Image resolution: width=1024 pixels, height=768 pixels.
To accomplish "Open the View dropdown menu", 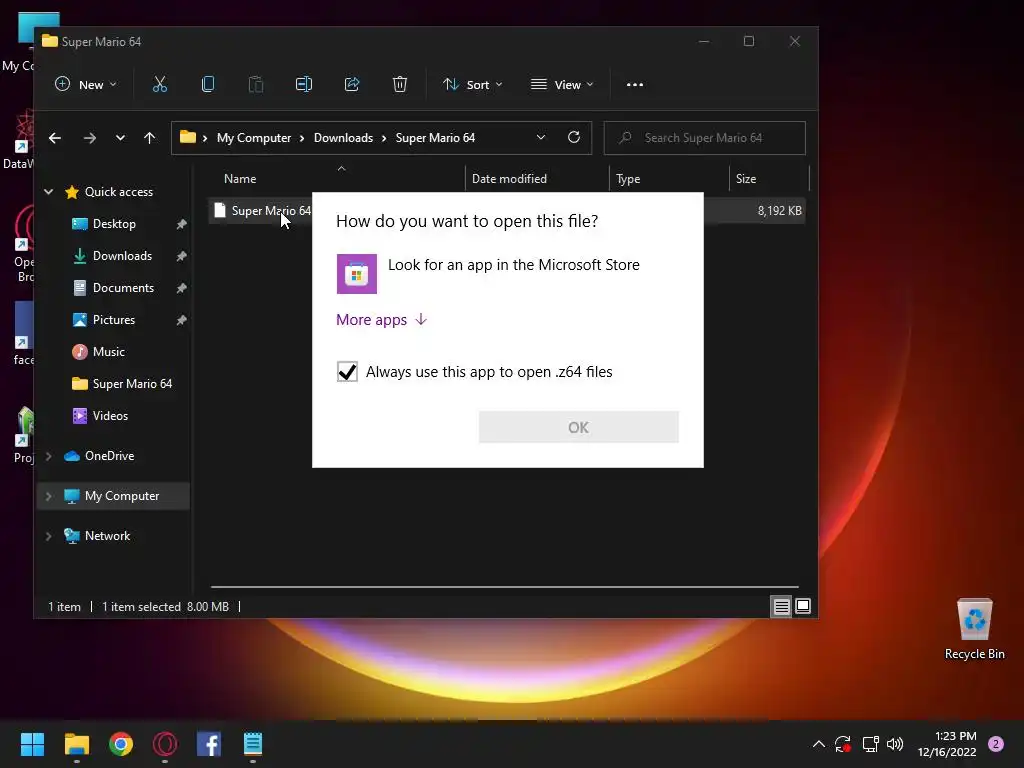I will [562, 84].
